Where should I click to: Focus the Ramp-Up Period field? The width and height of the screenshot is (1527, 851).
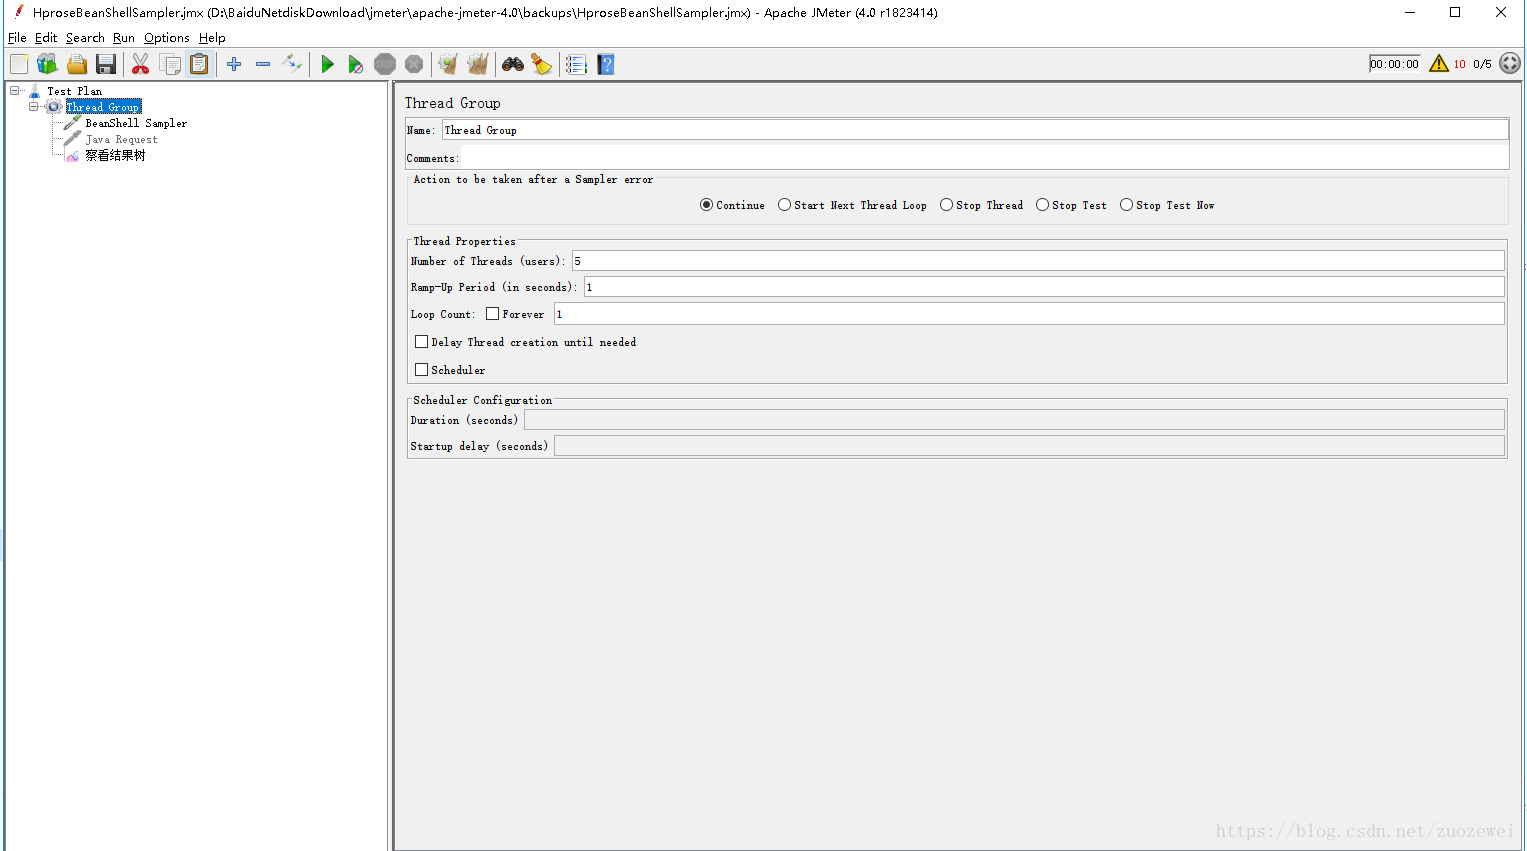1044,287
